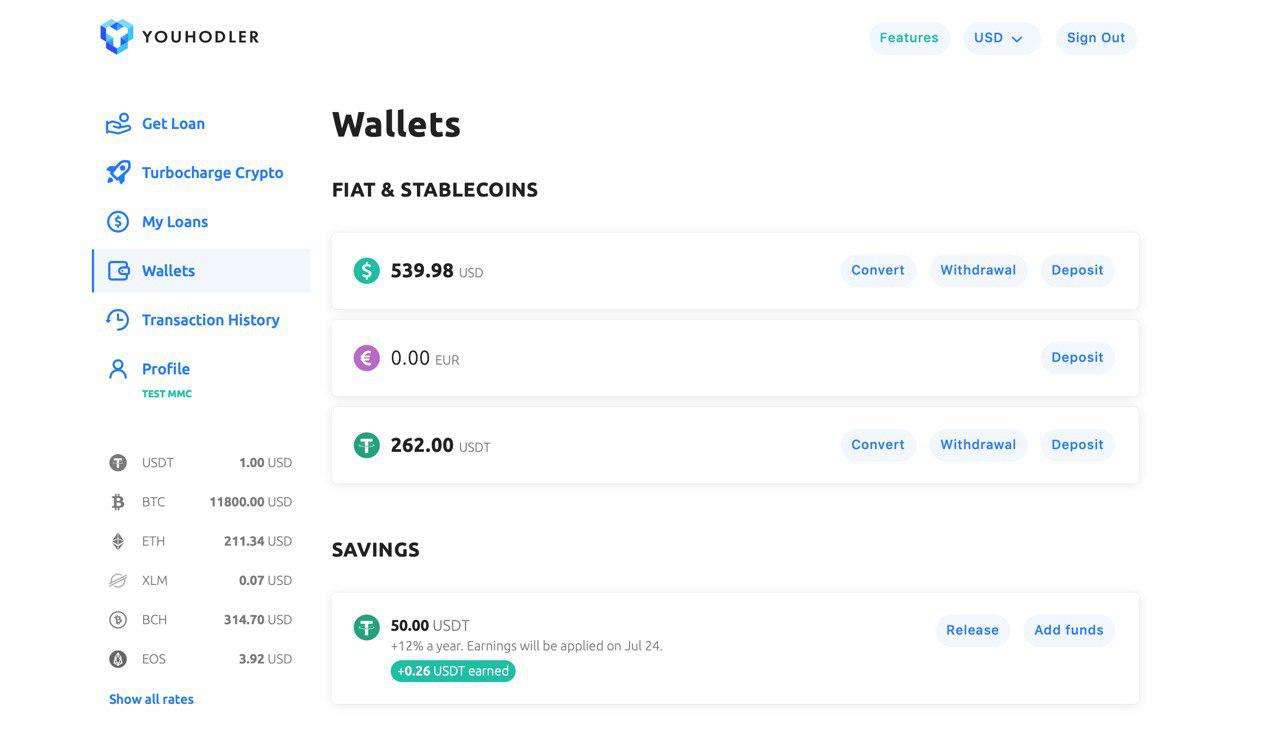
Task: Click the purple EUR wallet icon
Action: 367,358
